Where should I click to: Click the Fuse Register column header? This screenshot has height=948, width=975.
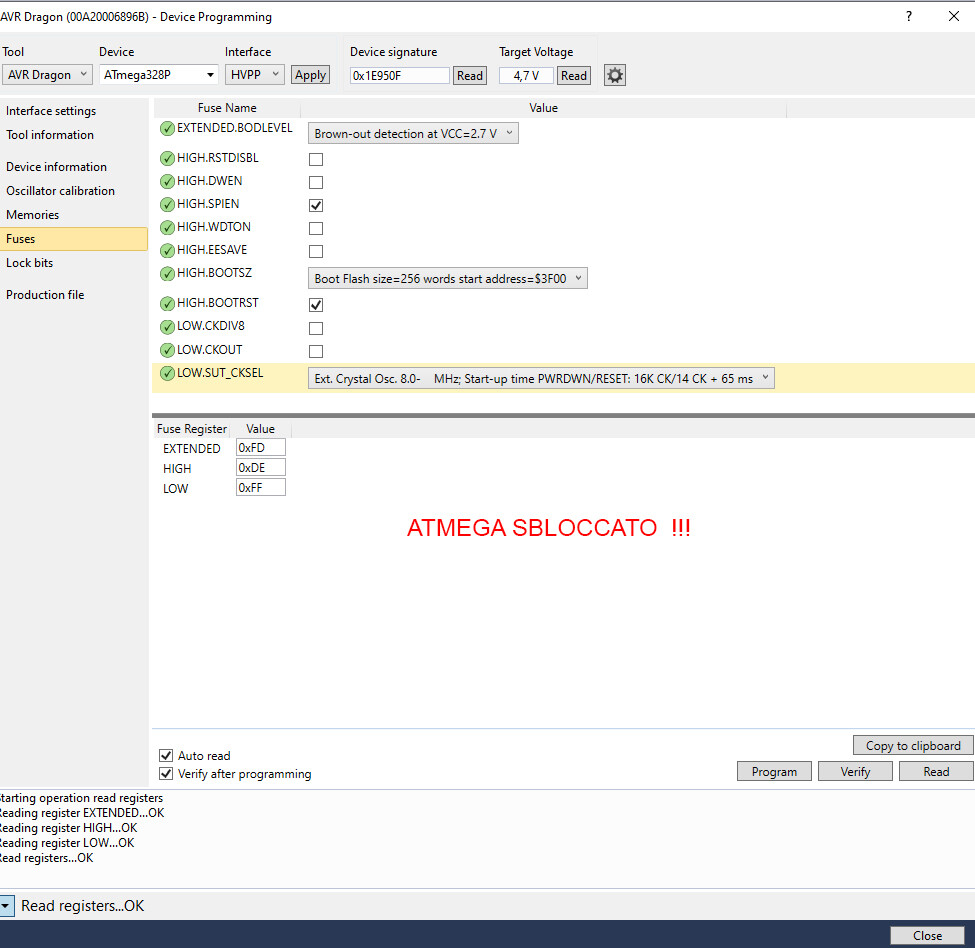pos(192,429)
